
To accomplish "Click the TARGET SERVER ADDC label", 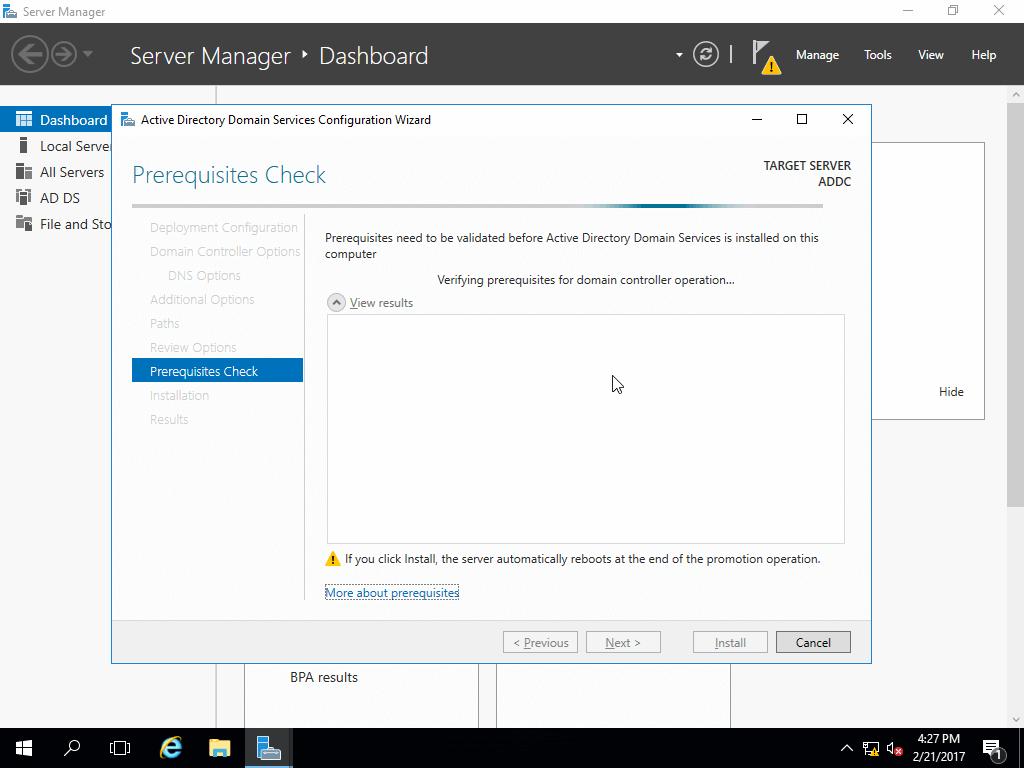I will click(807, 173).
